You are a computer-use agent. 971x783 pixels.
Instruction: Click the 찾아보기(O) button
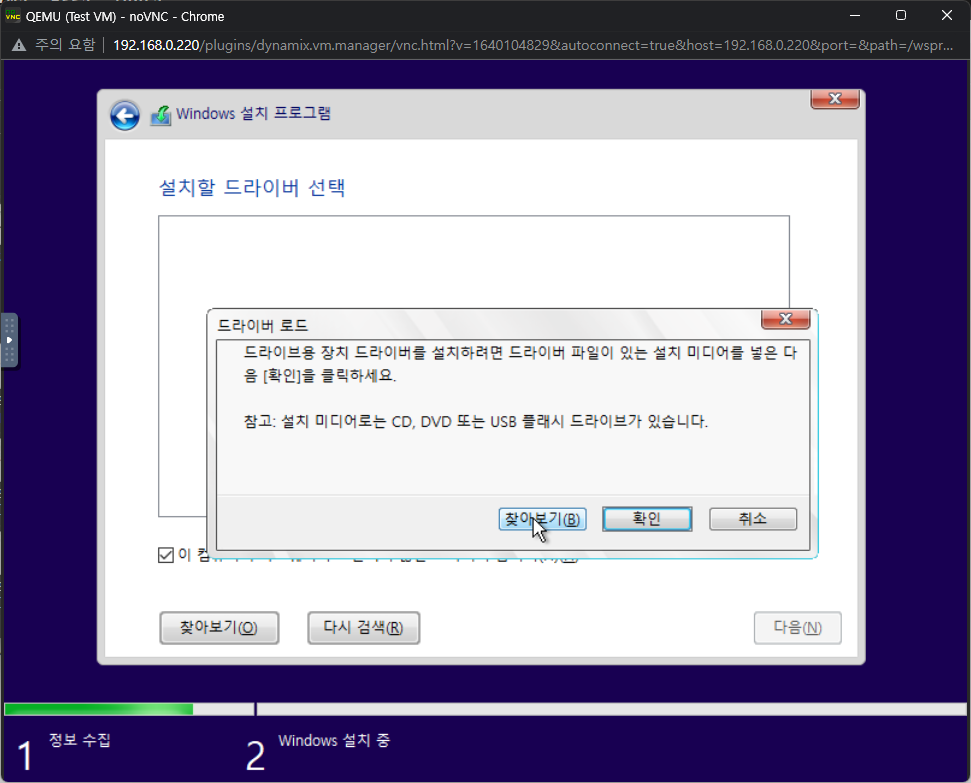pyautogui.click(x=219, y=628)
